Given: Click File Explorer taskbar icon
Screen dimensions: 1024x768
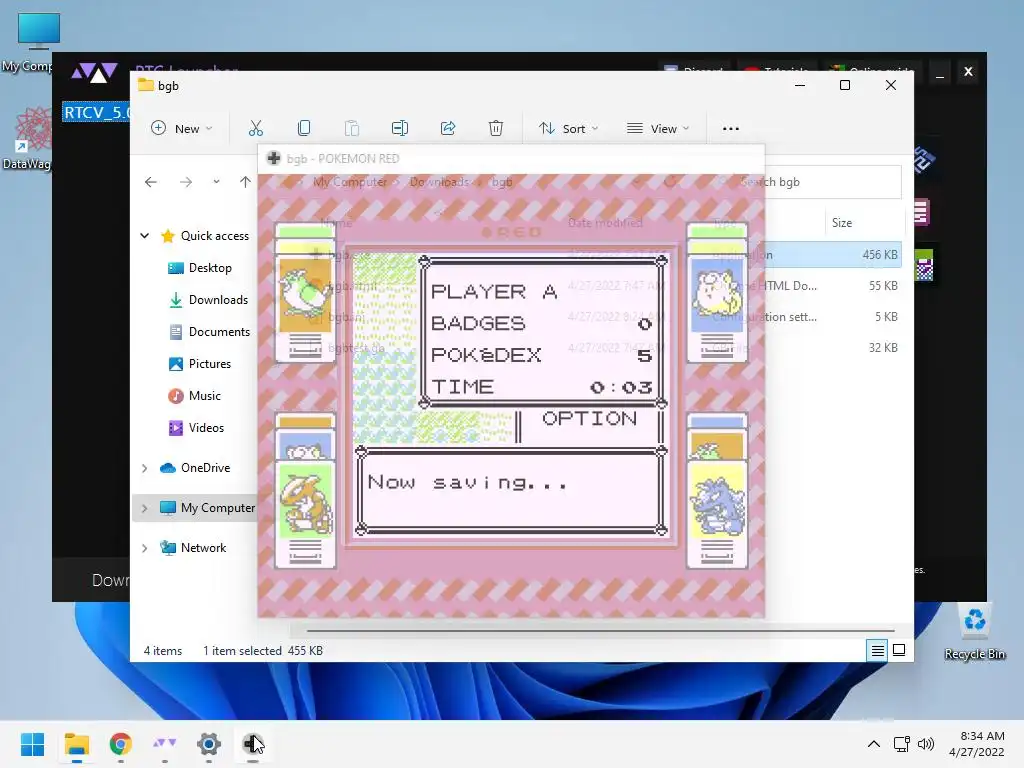Looking at the screenshot, I should (x=77, y=744).
